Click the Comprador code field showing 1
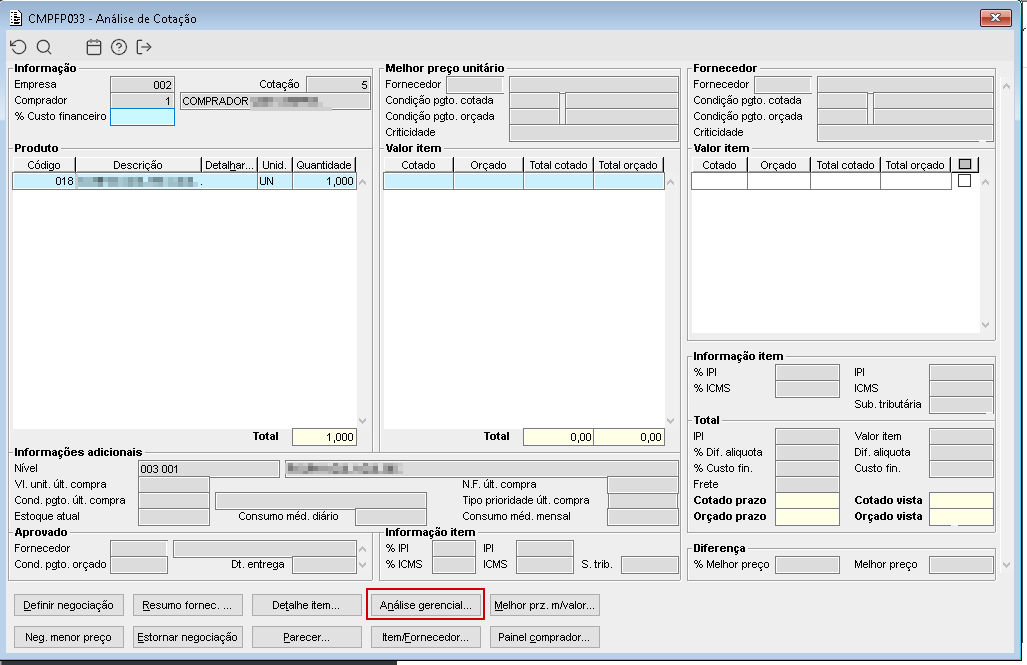1027x665 pixels. (x=142, y=101)
